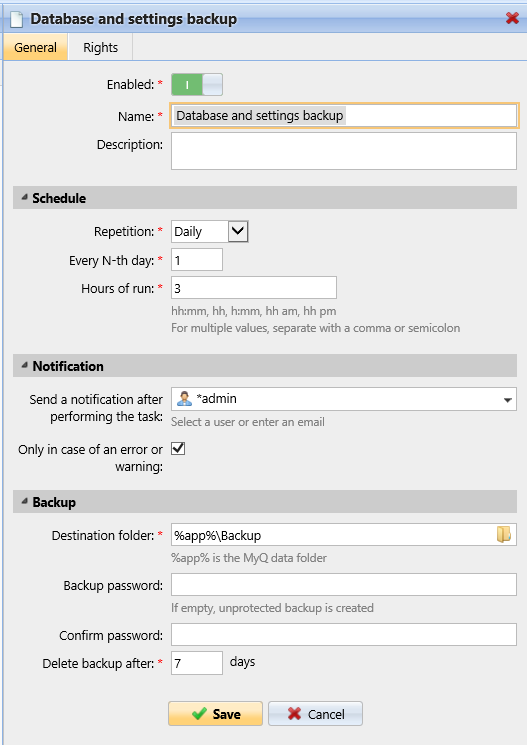The image size is (527, 745).
Task: Focus the Description text area
Action: 344,151
